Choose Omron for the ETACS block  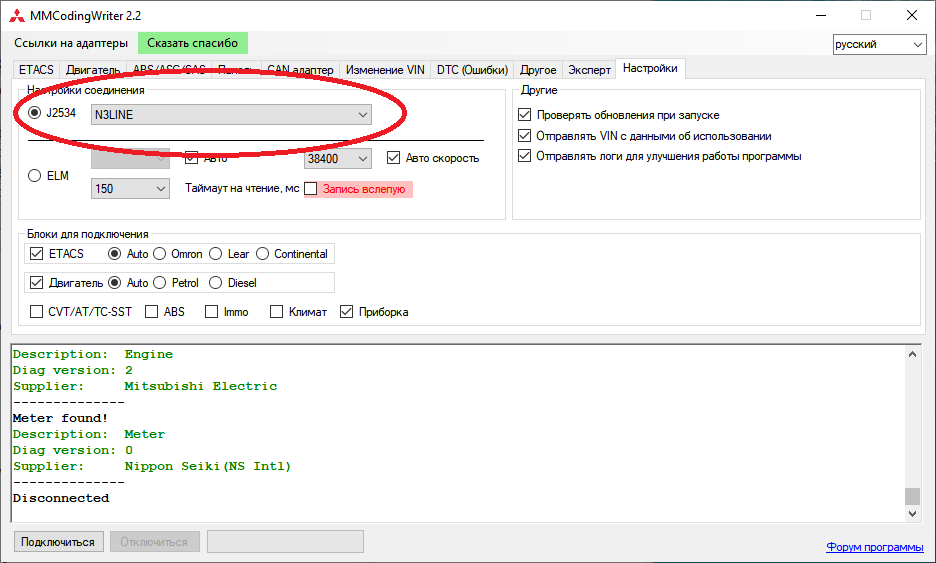tap(160, 254)
